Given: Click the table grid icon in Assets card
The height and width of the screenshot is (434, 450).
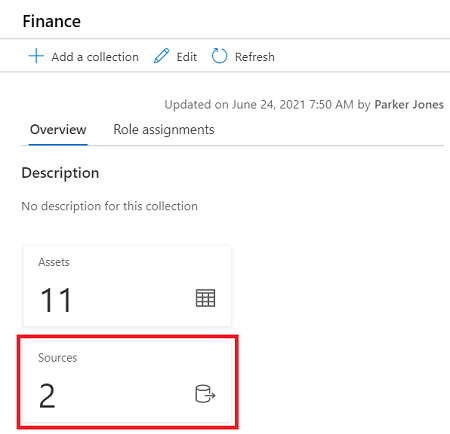Looking at the screenshot, I should point(205,298).
